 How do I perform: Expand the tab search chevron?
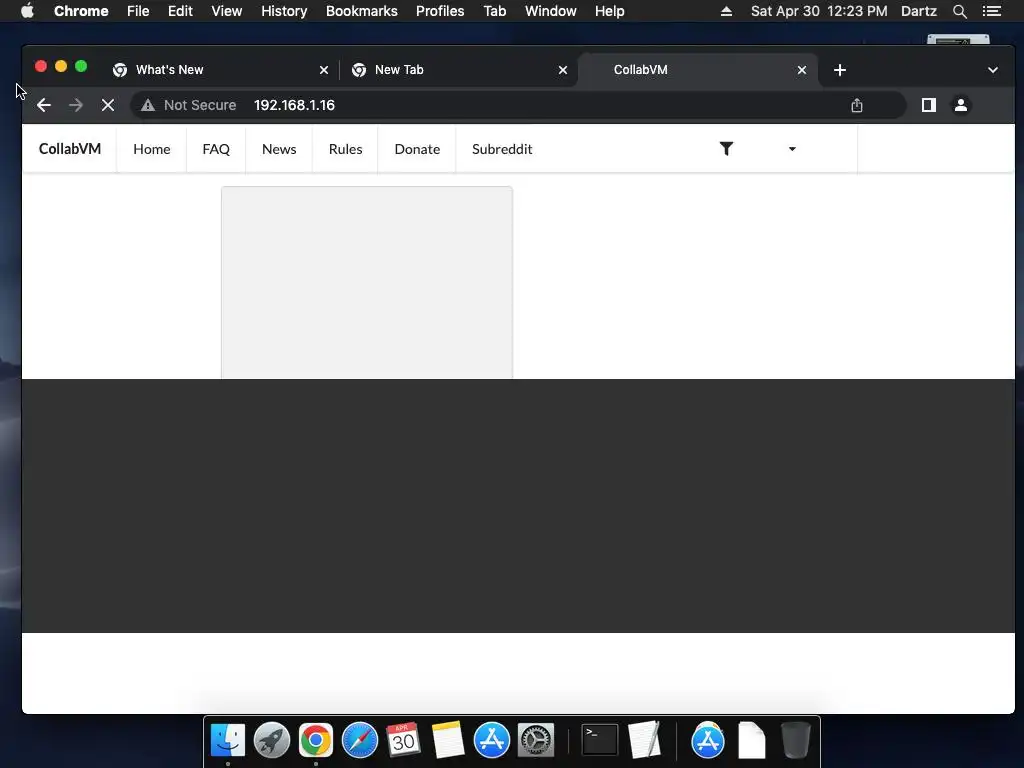click(993, 70)
